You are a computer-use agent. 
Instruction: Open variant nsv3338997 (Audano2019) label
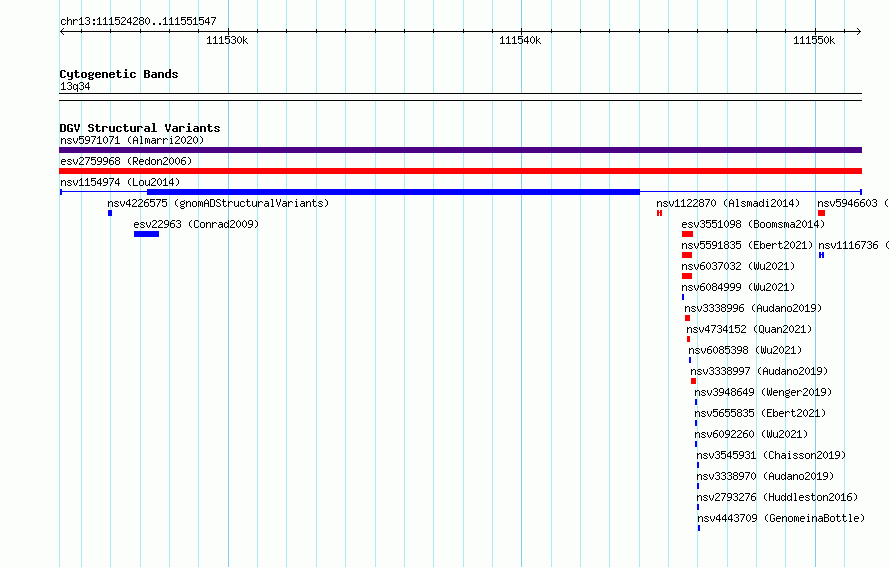coord(759,371)
